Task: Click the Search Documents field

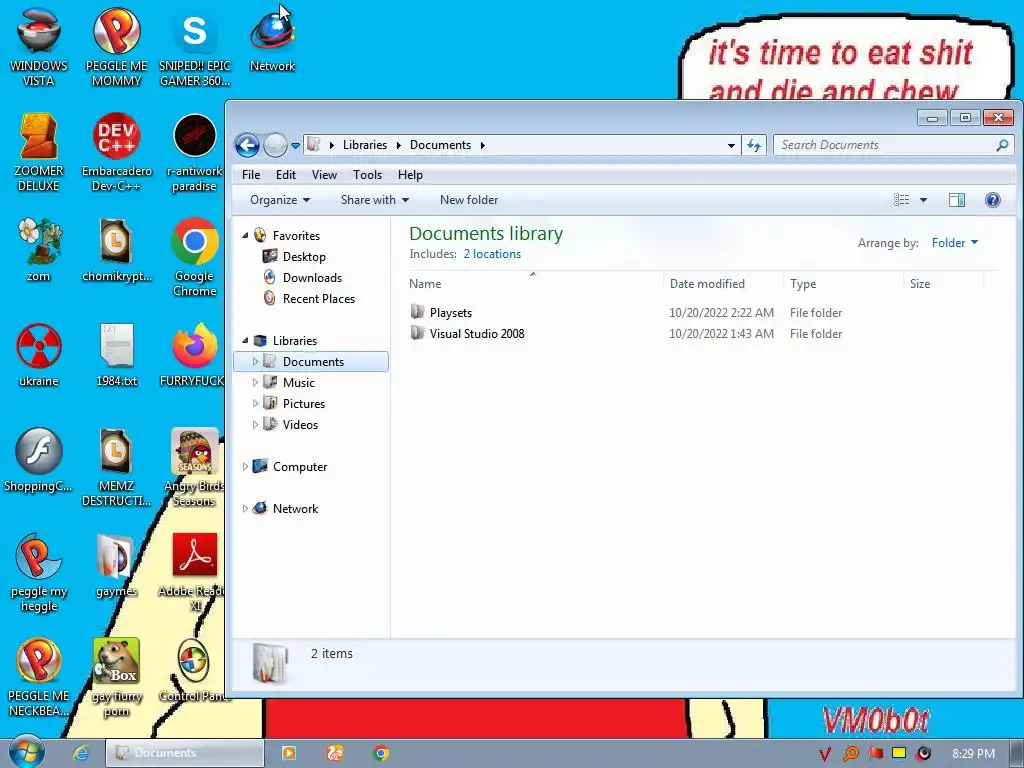Action: pos(885,145)
